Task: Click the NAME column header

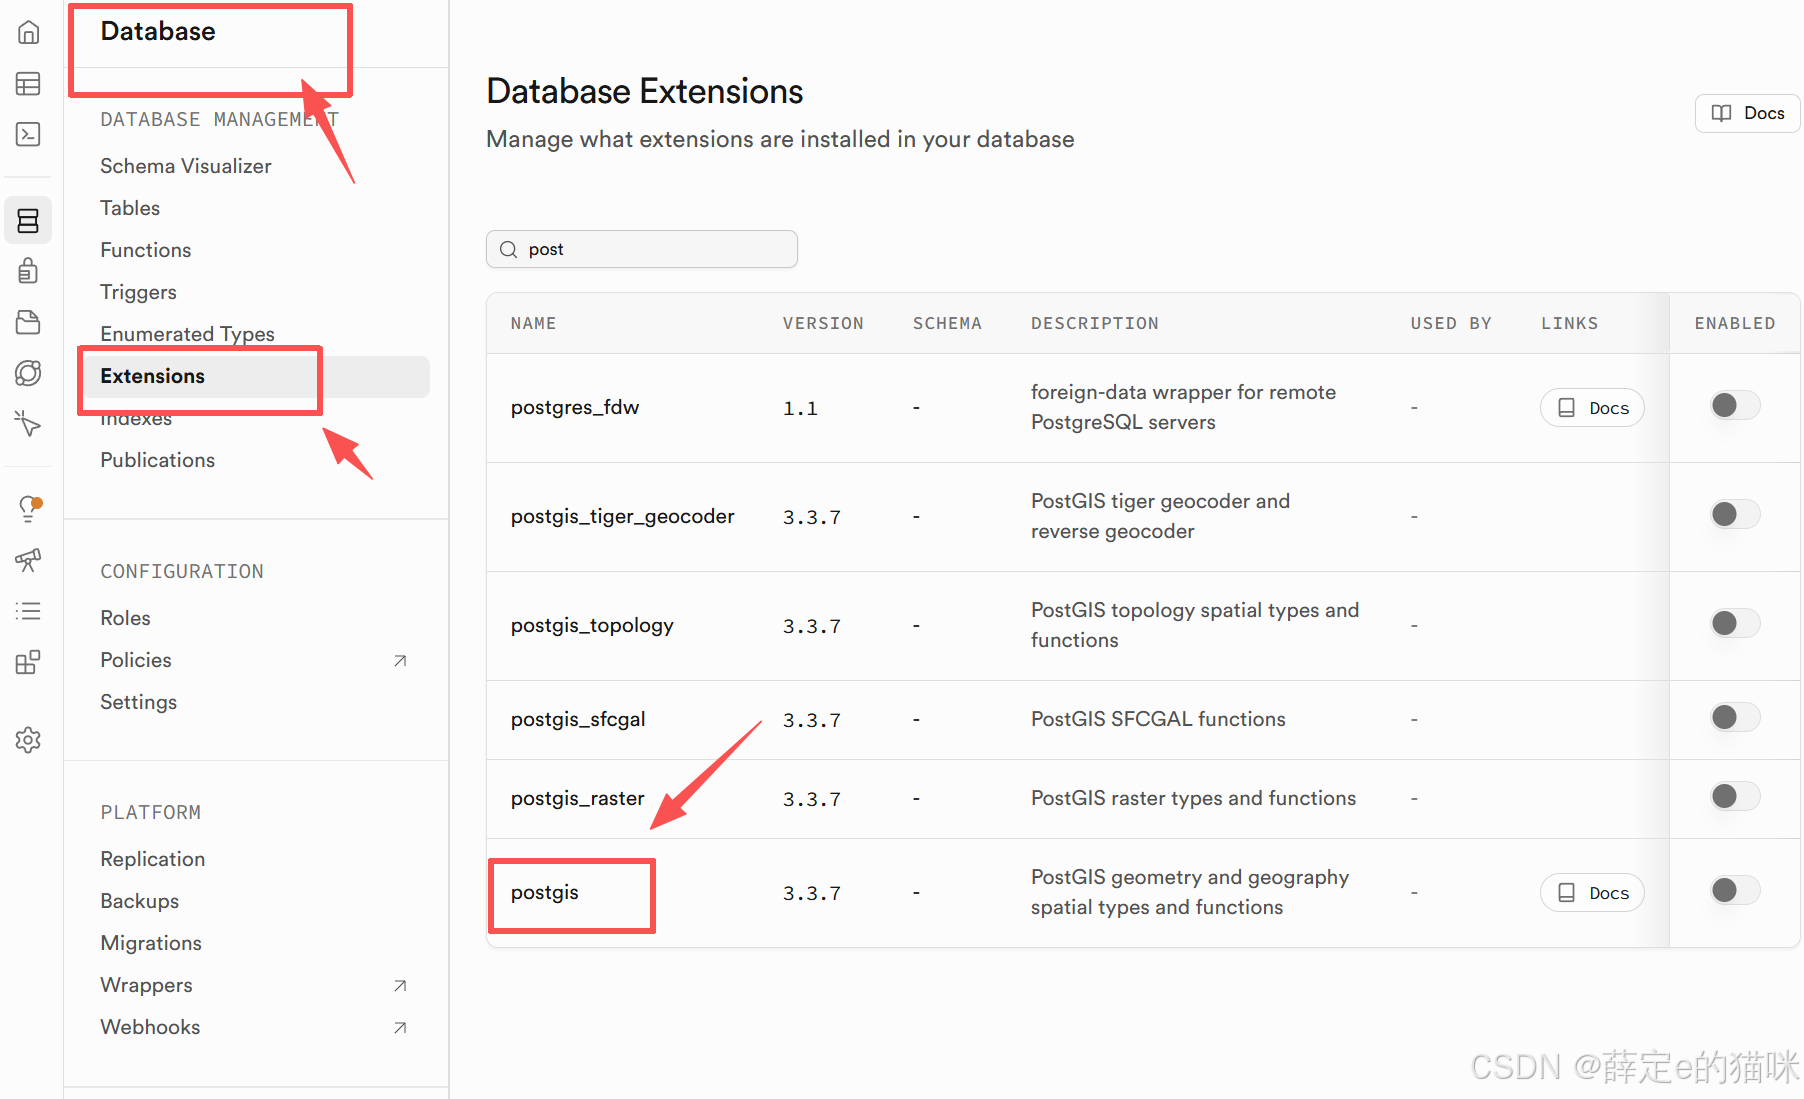Action: coord(533,323)
